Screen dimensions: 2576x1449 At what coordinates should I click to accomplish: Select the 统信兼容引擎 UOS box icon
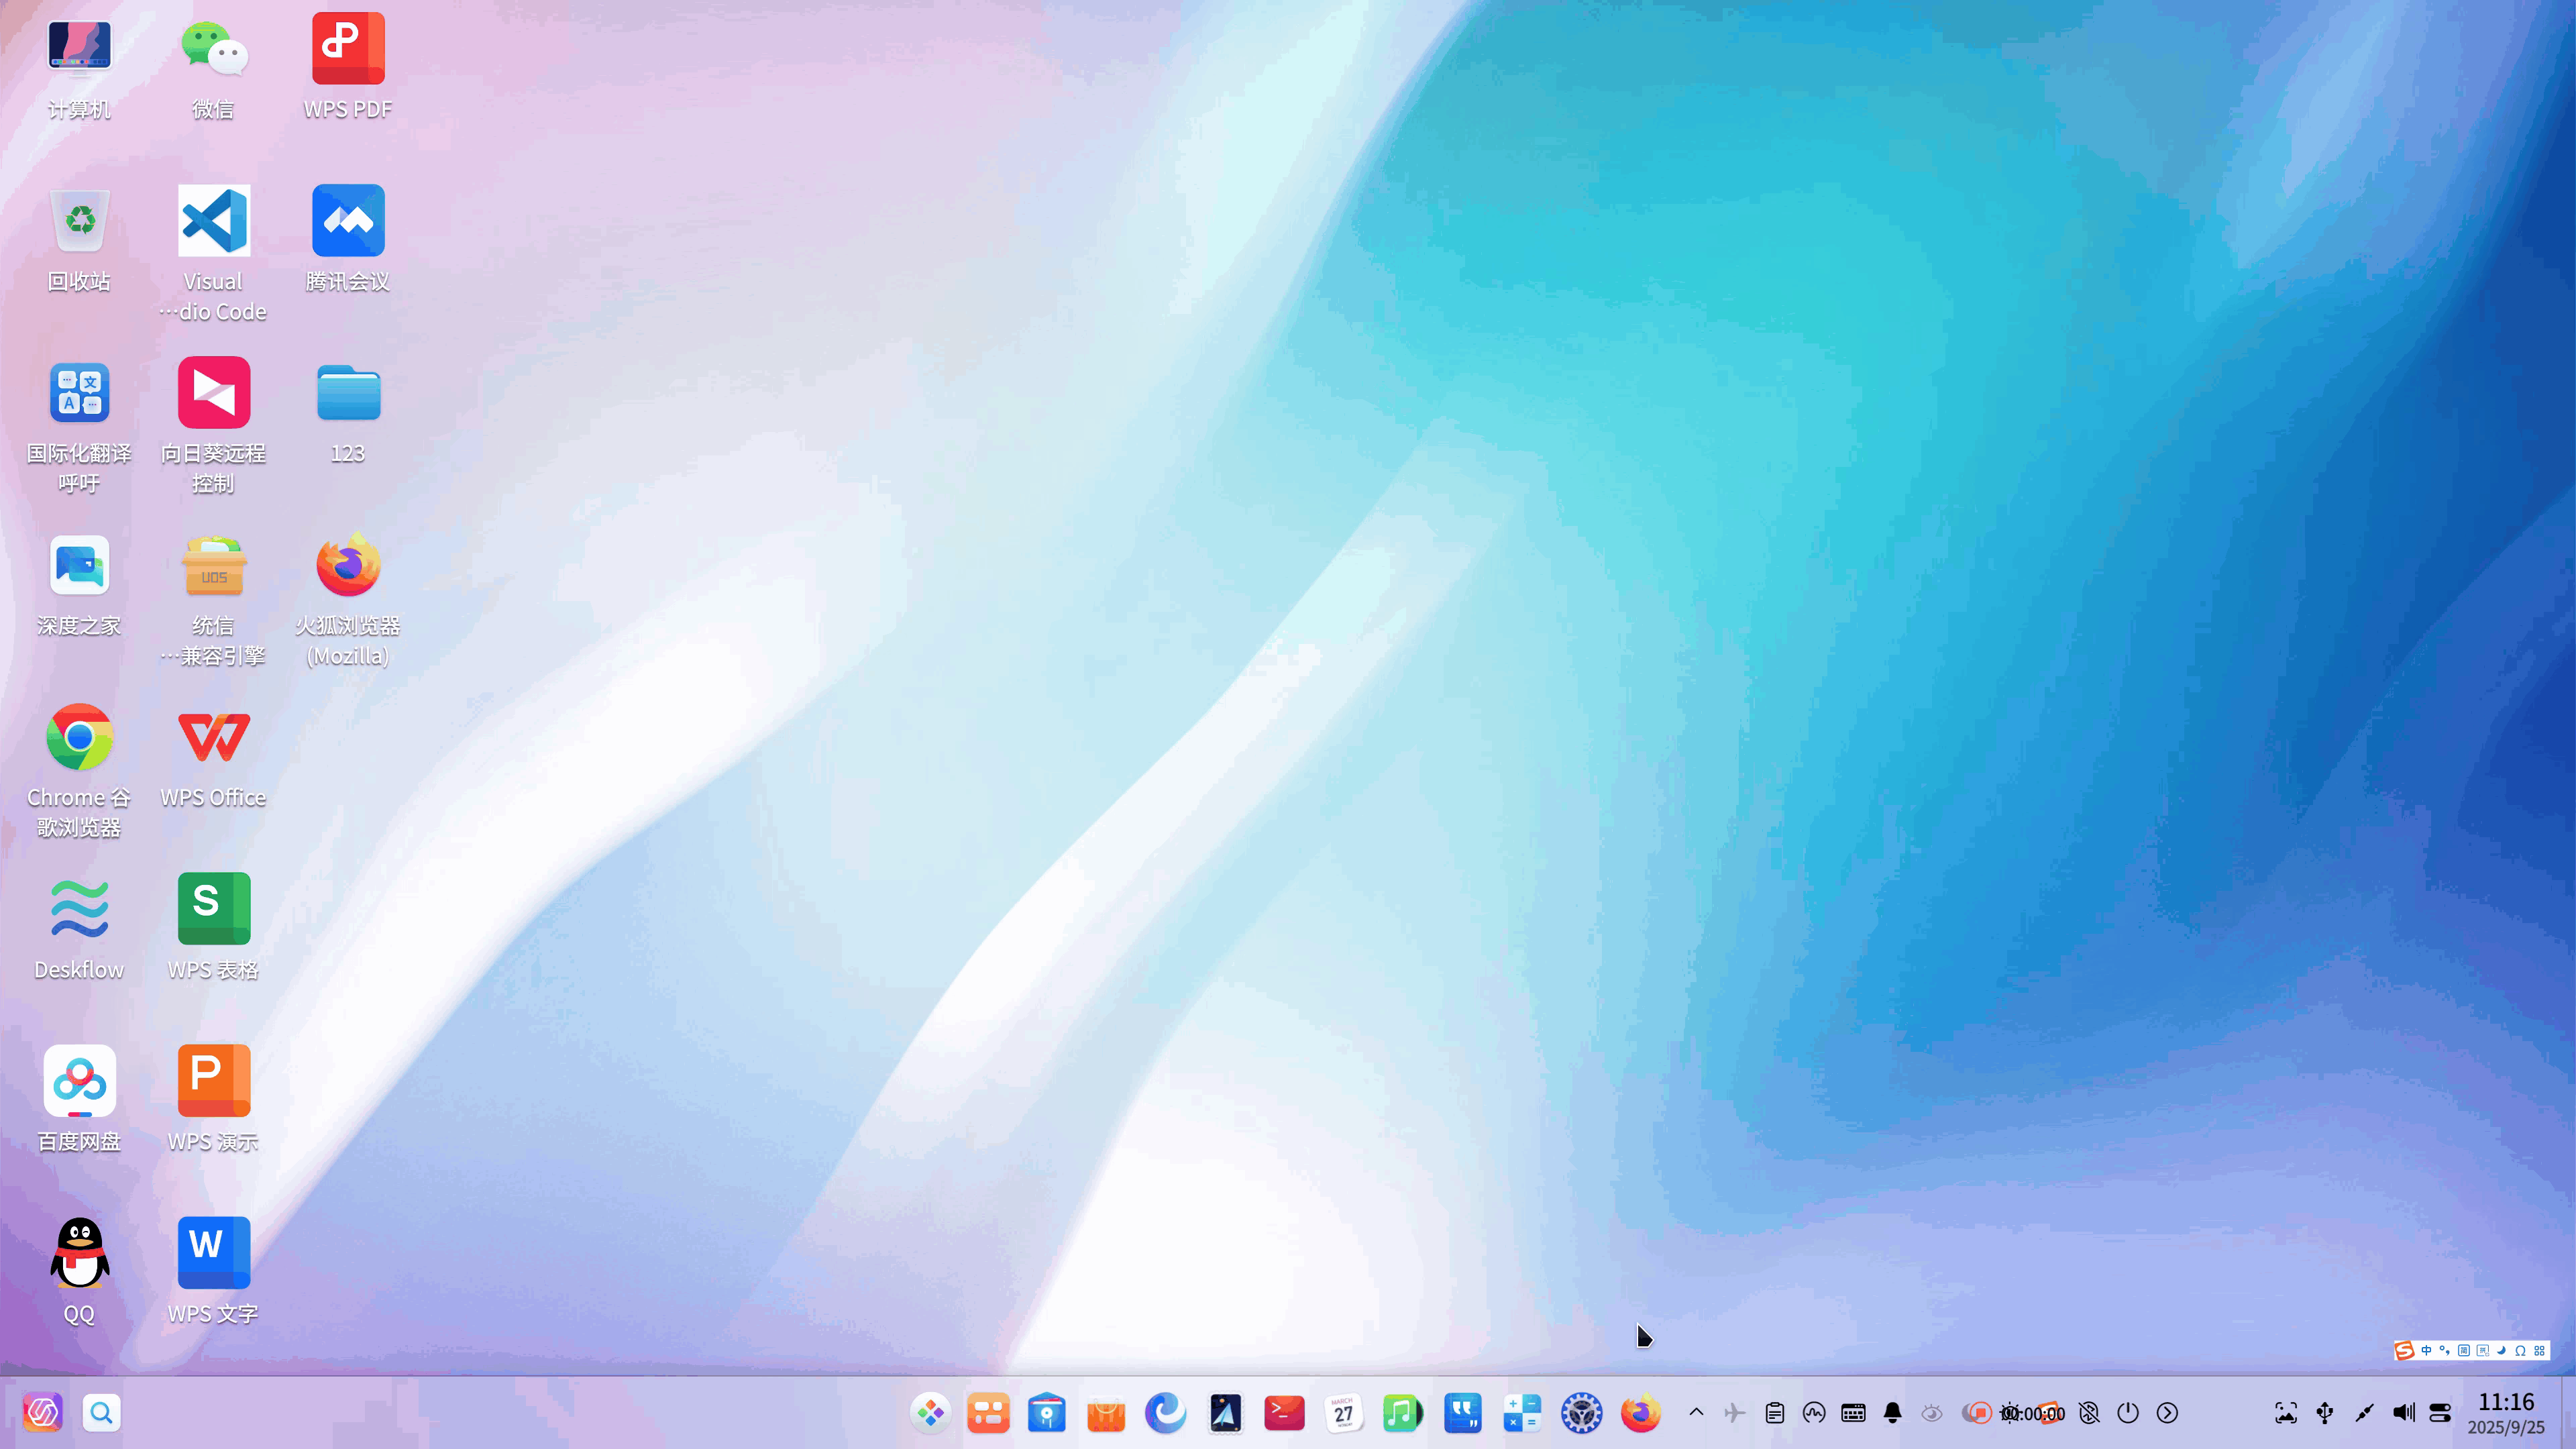pos(213,565)
